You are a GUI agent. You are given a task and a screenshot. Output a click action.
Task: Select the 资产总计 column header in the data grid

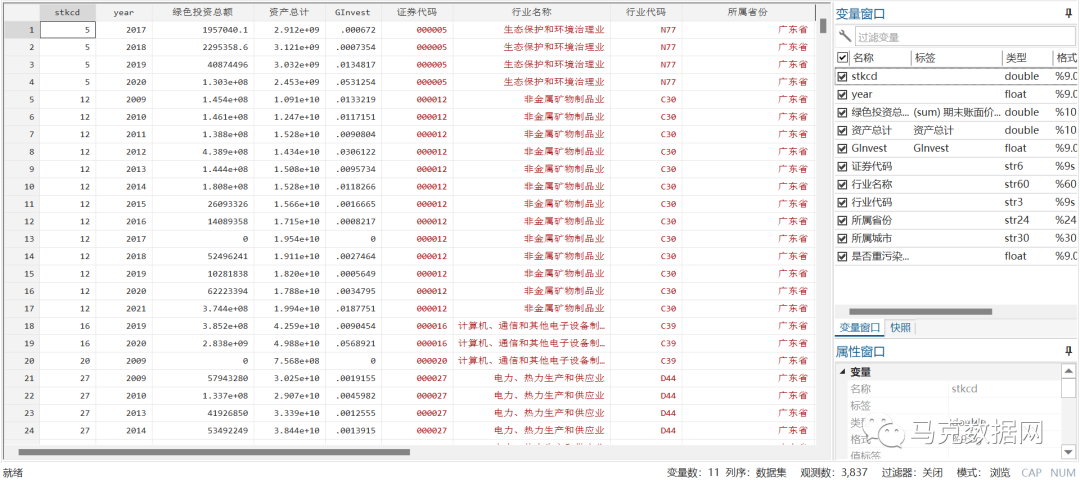click(x=289, y=12)
